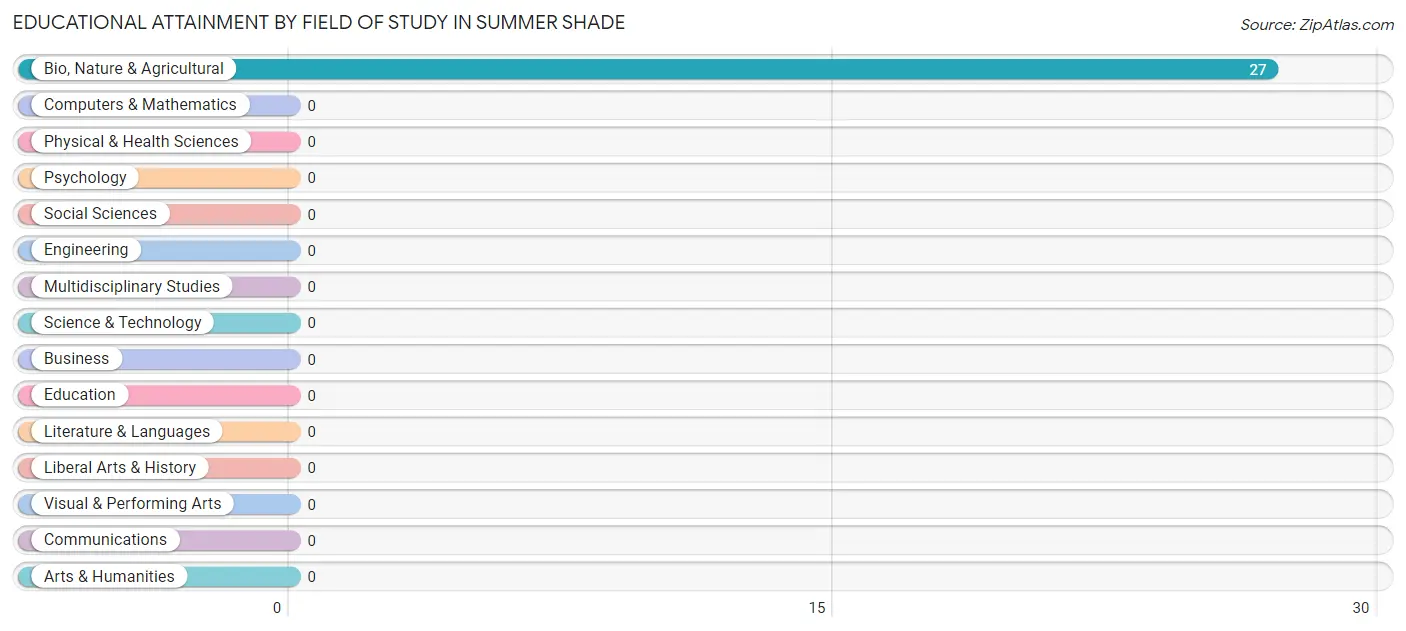Click the Visual & Performing Arts label
This screenshot has width=1406, height=631.
[x=133, y=504]
